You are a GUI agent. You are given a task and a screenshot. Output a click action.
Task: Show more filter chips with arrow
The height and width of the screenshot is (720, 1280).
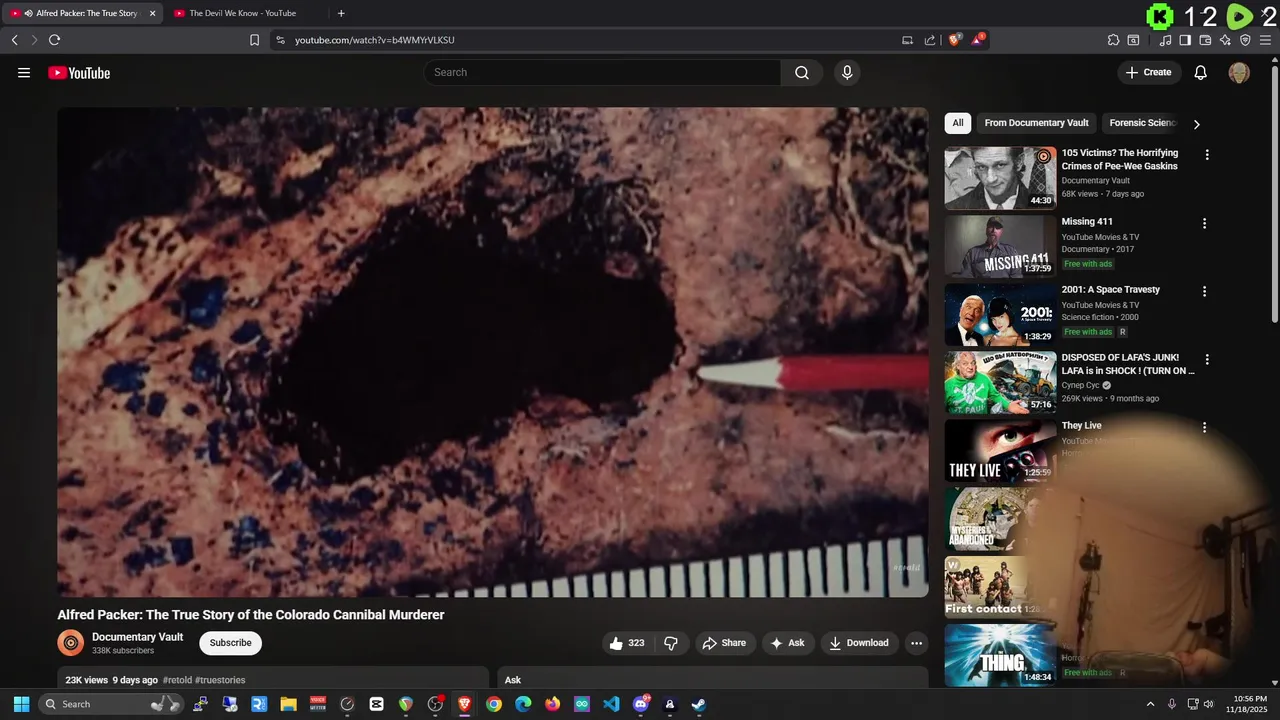(x=1196, y=124)
